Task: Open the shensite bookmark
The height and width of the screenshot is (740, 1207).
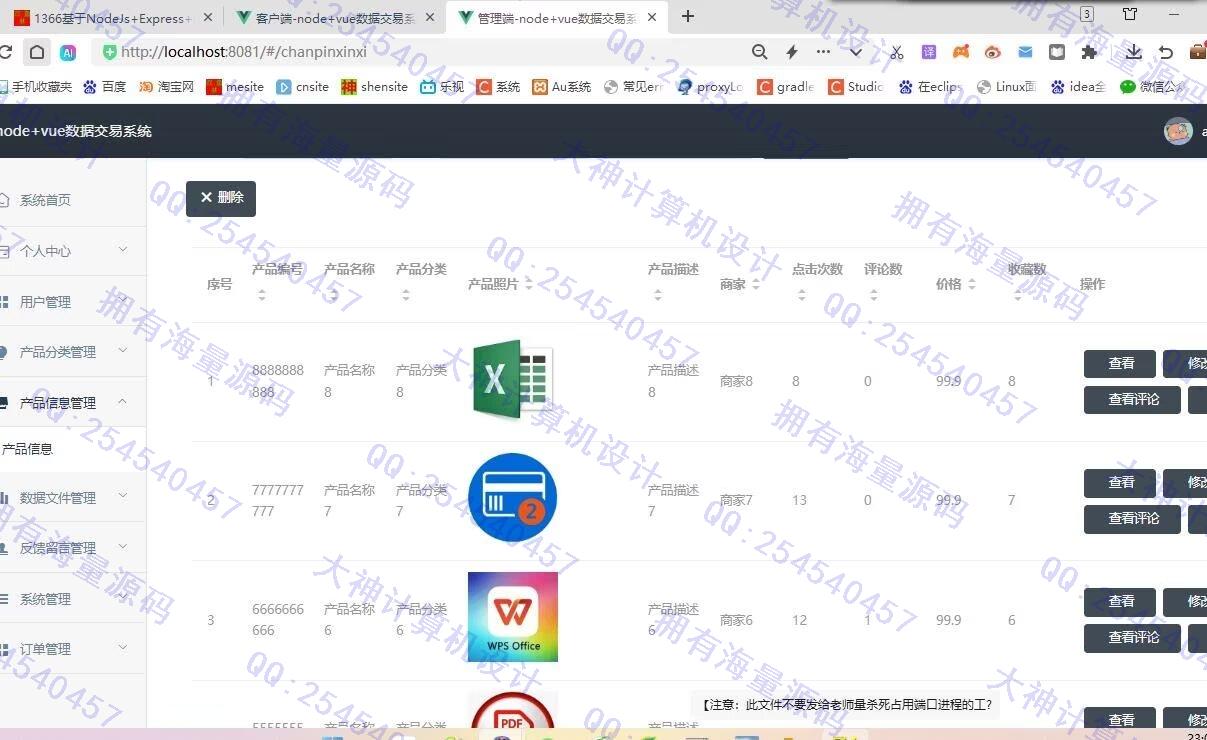Action: pyautogui.click(x=375, y=87)
